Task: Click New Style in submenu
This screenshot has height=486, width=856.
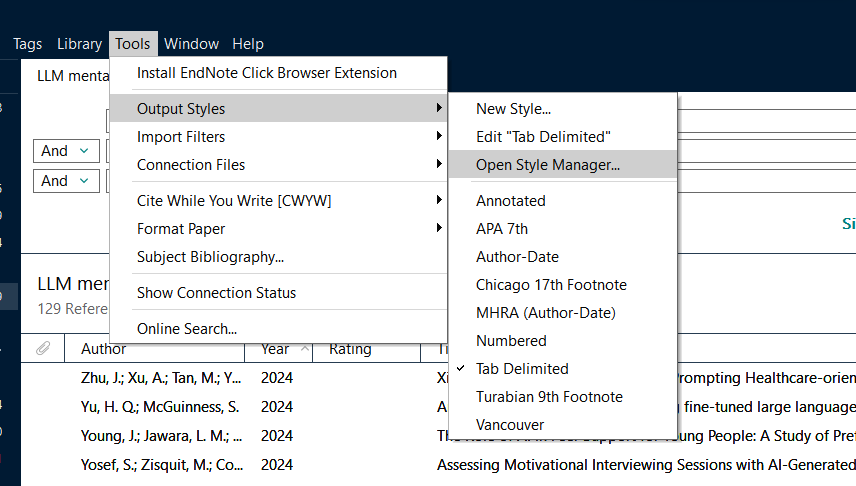Action: [513, 109]
